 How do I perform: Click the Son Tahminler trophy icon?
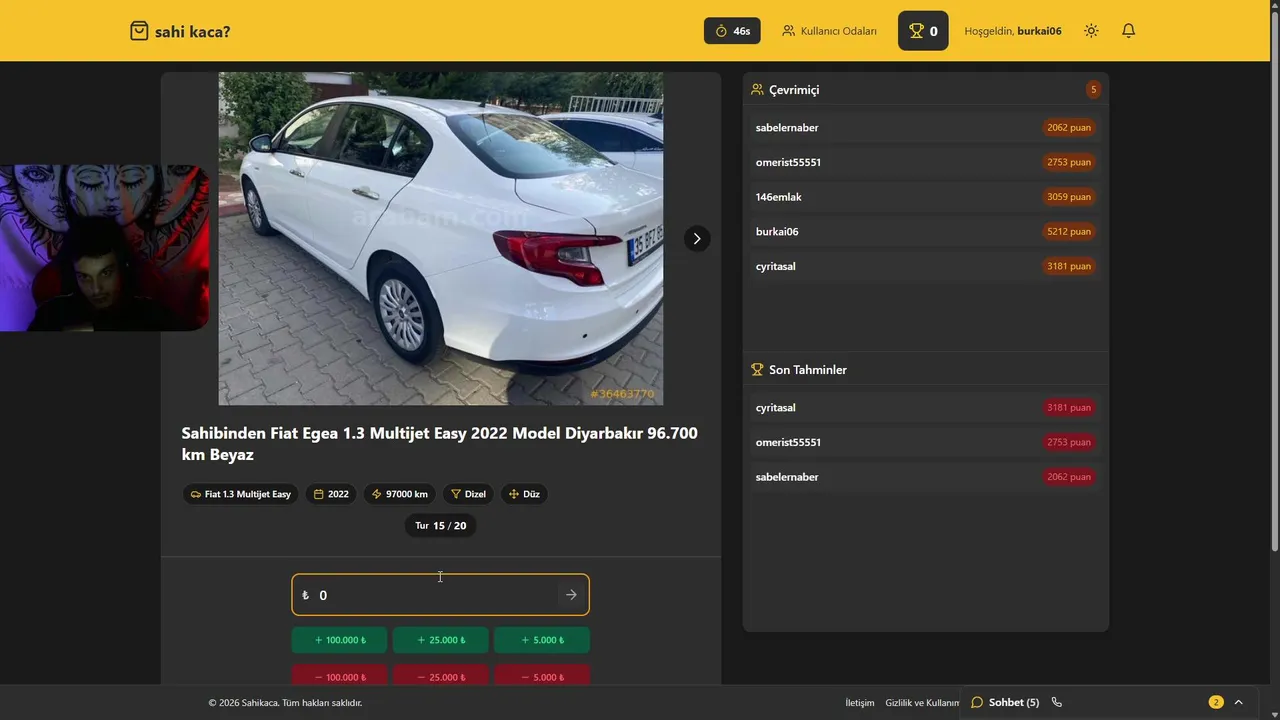(757, 370)
